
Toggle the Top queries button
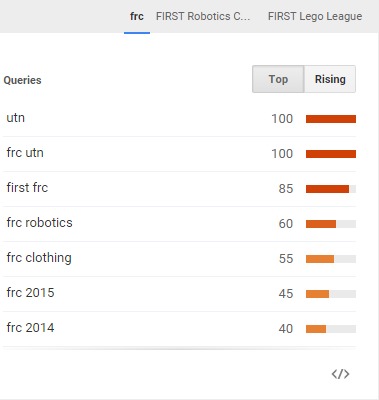point(278,79)
